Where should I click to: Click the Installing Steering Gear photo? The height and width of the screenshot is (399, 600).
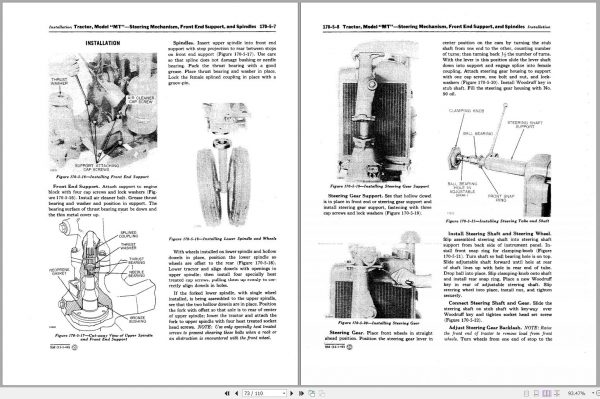point(379,275)
